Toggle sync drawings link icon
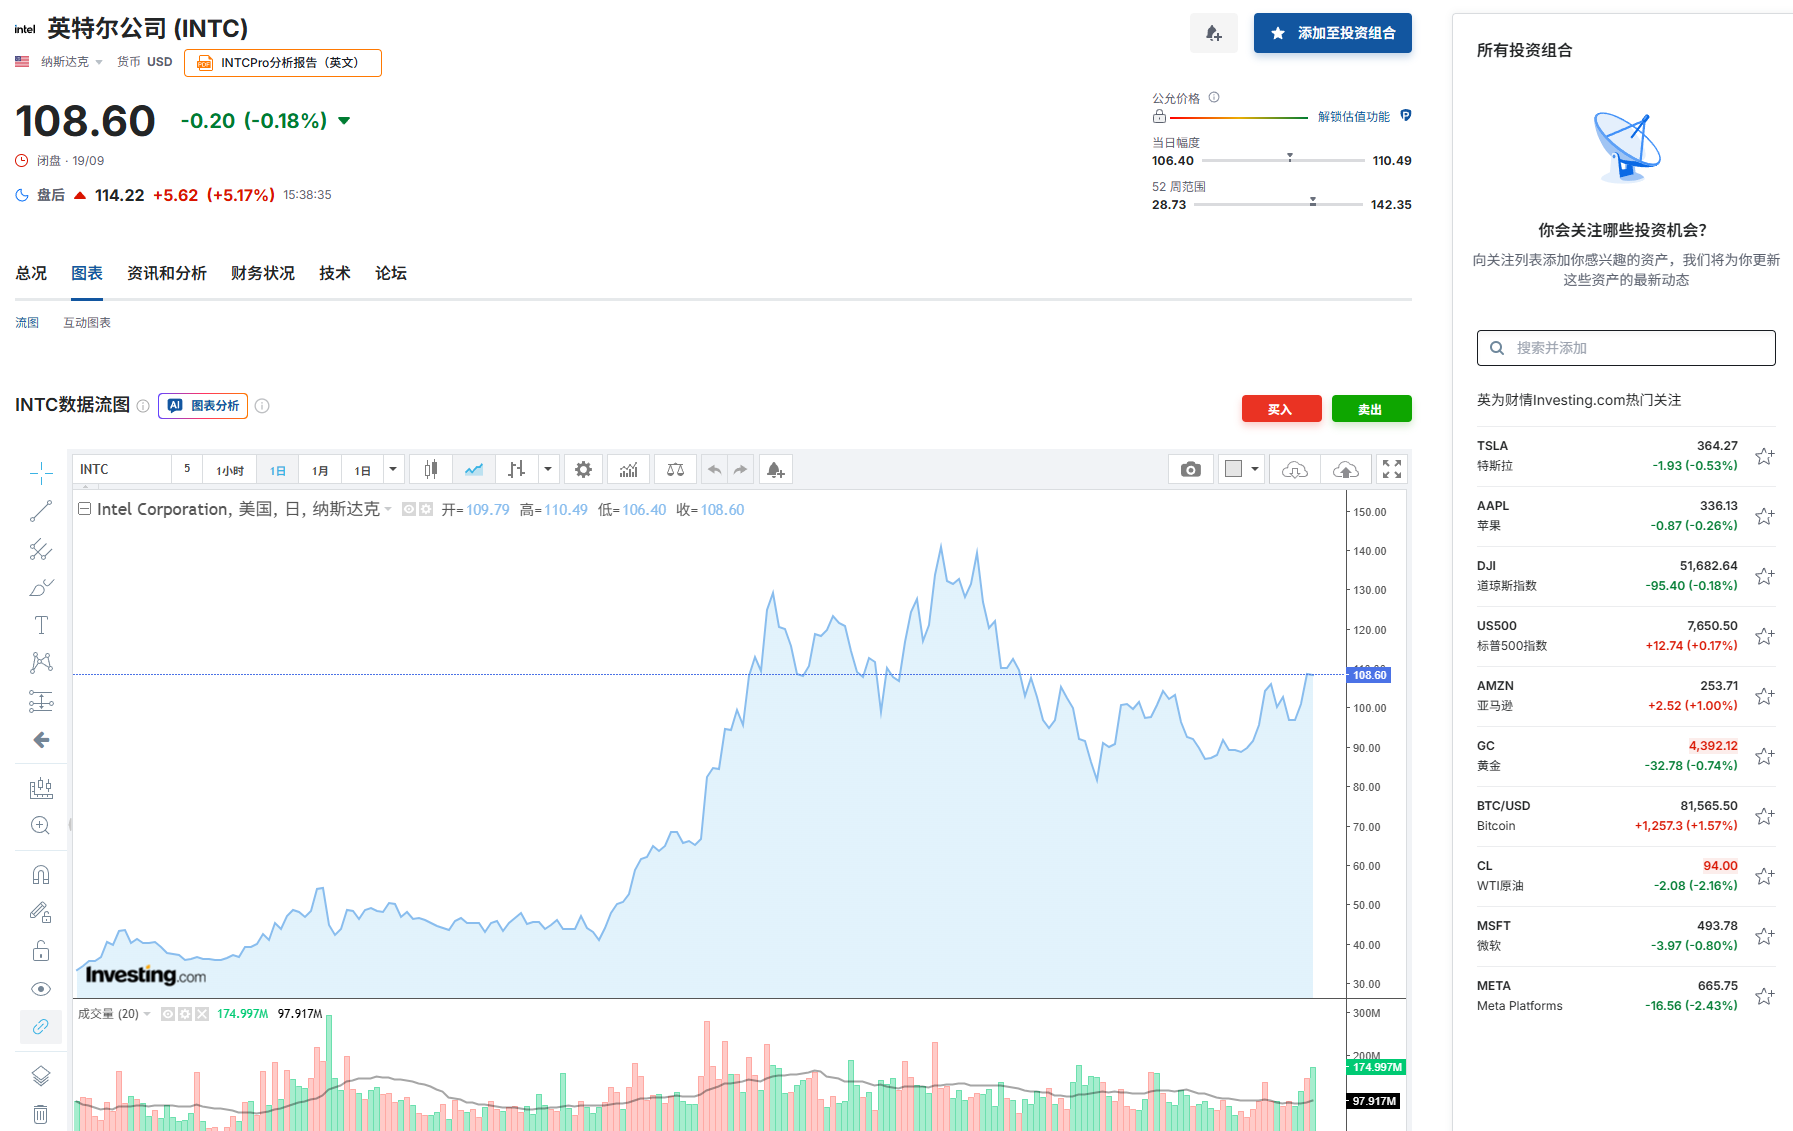 [x=41, y=1027]
